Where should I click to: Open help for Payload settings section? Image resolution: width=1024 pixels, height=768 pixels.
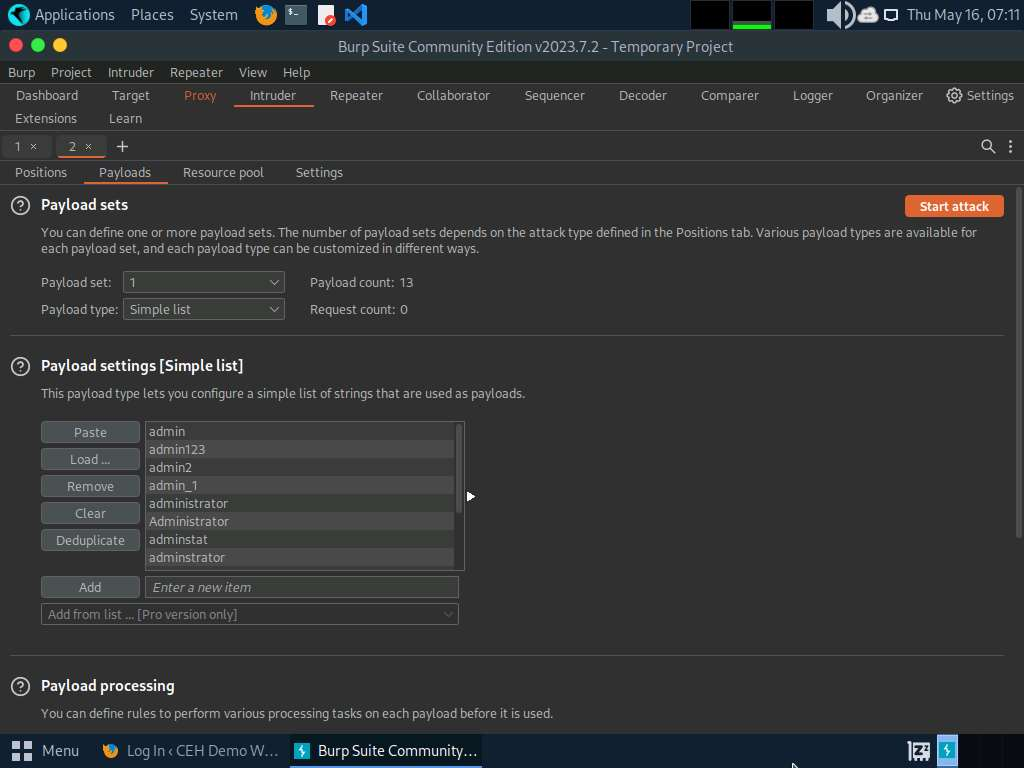20,366
